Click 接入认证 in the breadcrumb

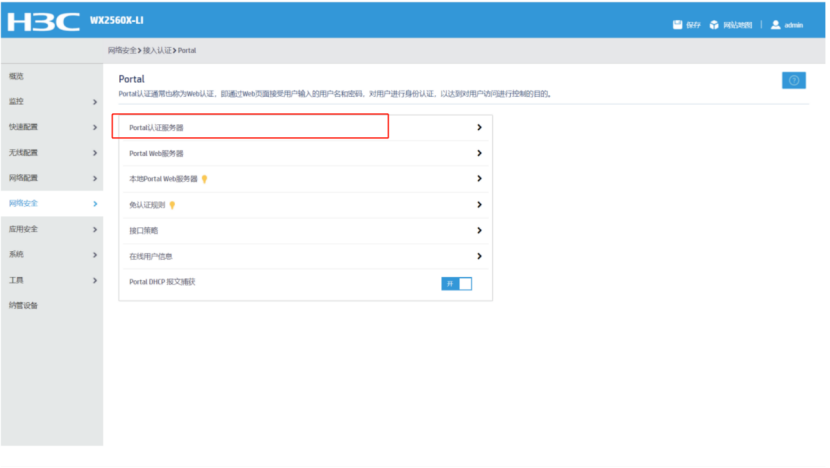coord(158,50)
